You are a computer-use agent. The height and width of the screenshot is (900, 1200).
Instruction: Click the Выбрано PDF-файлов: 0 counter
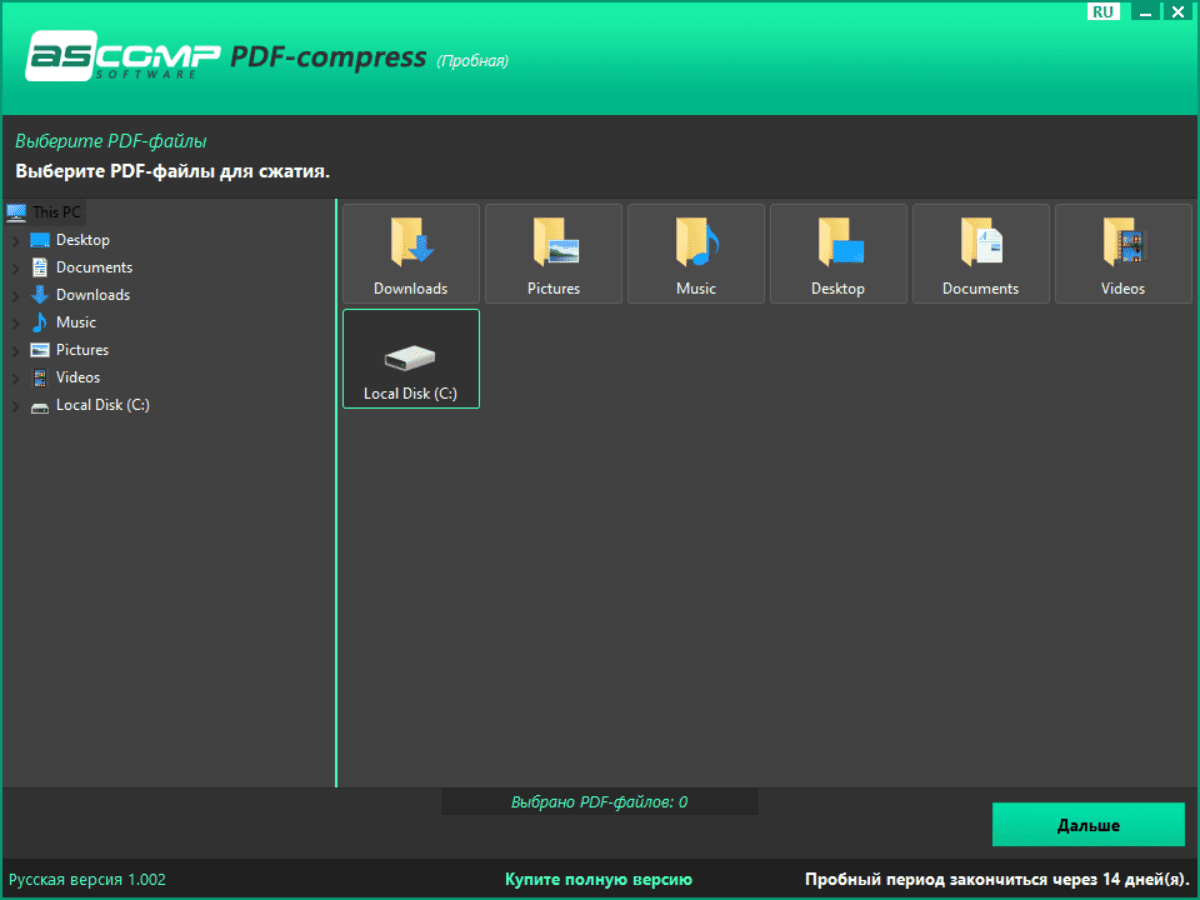pos(600,802)
